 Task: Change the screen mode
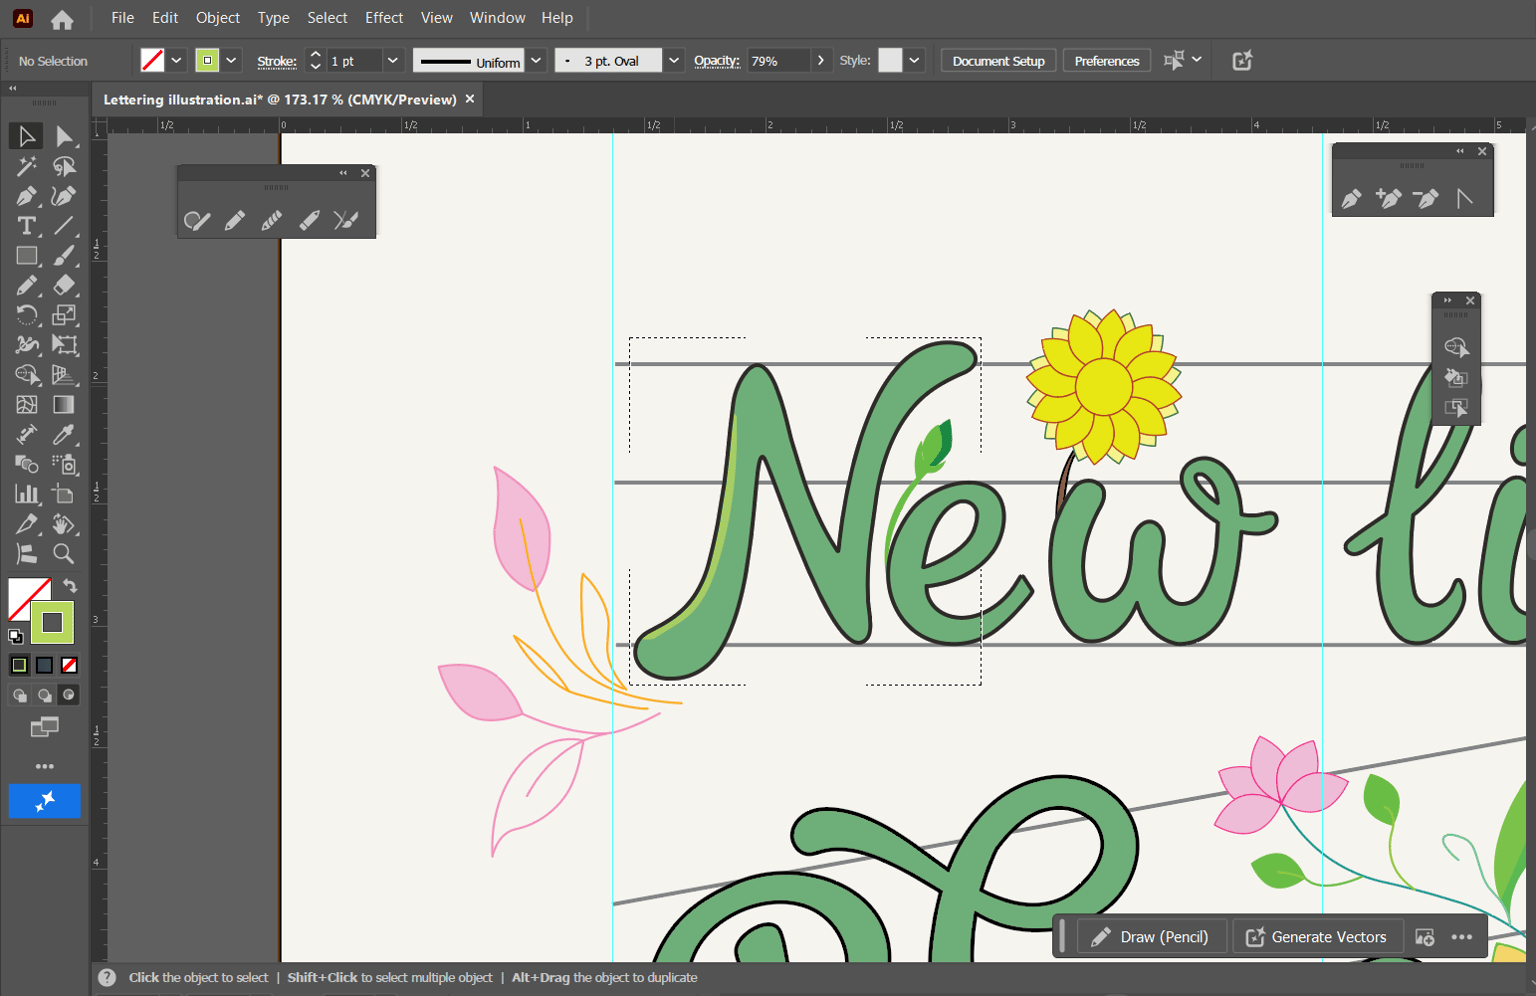(x=44, y=727)
